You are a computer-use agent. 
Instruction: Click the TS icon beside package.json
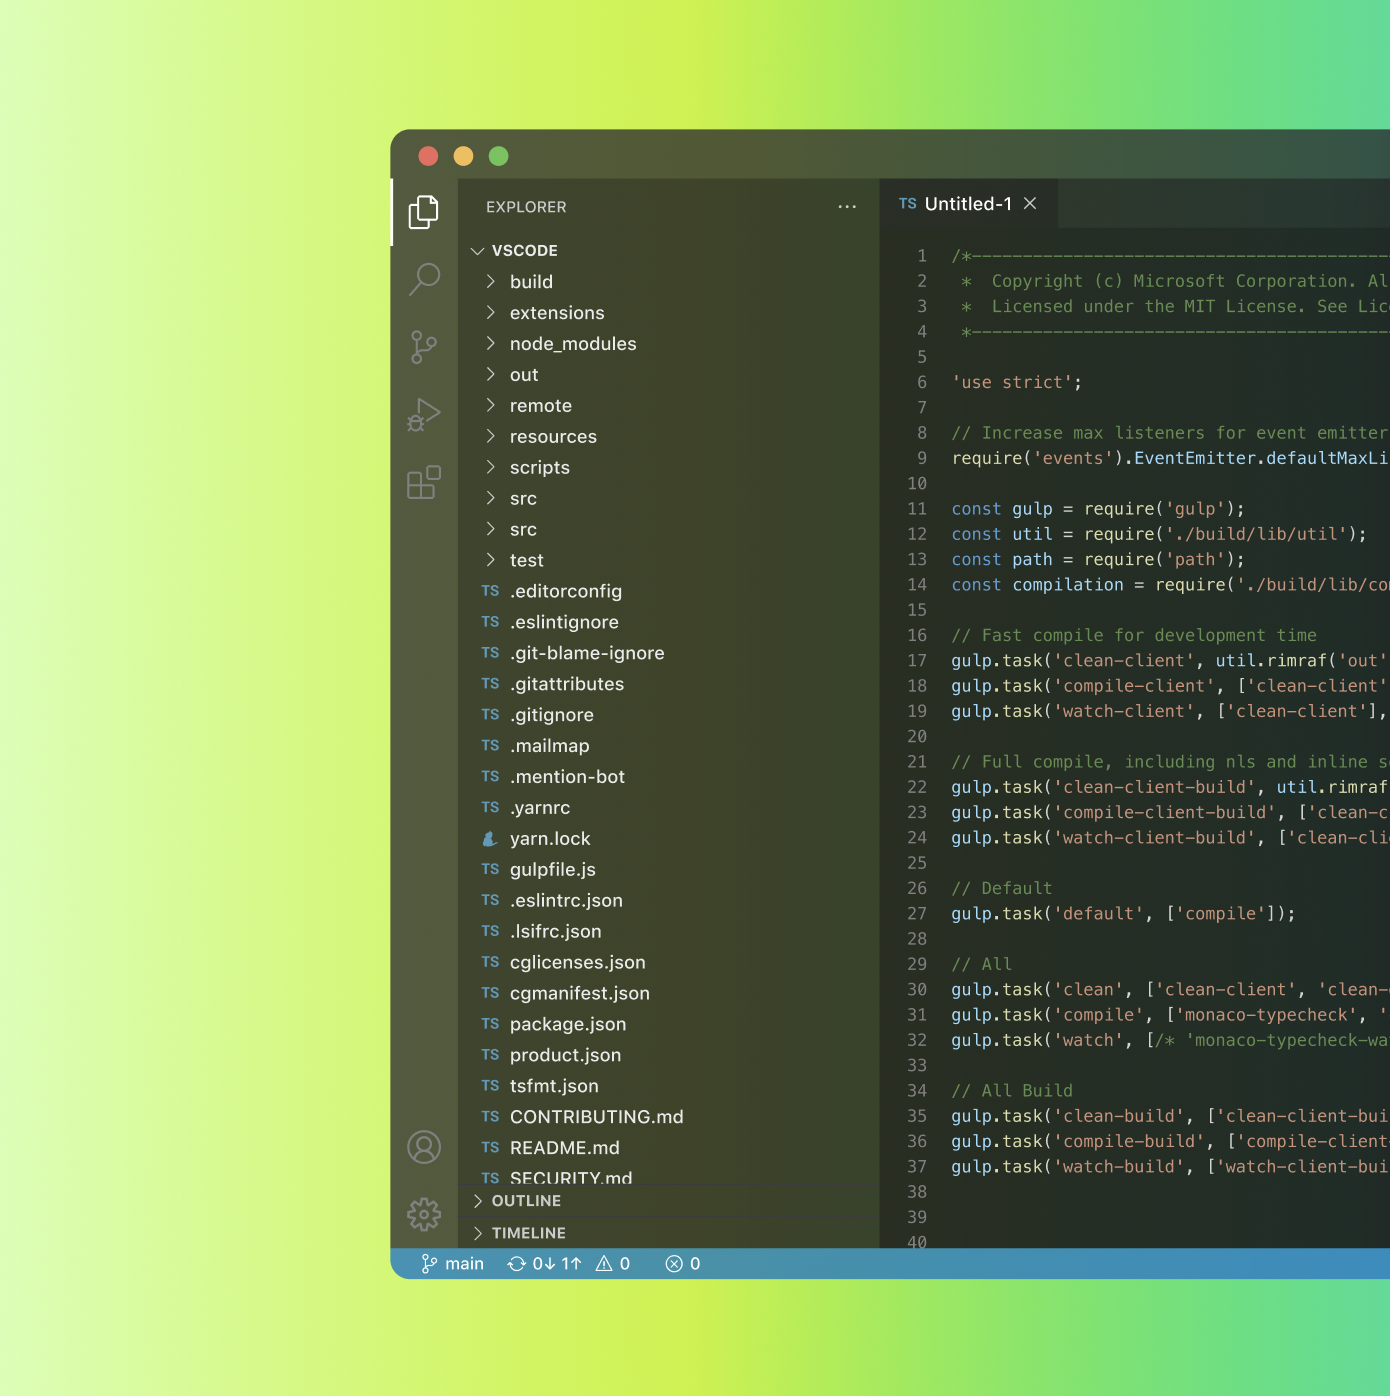pyautogui.click(x=490, y=1024)
